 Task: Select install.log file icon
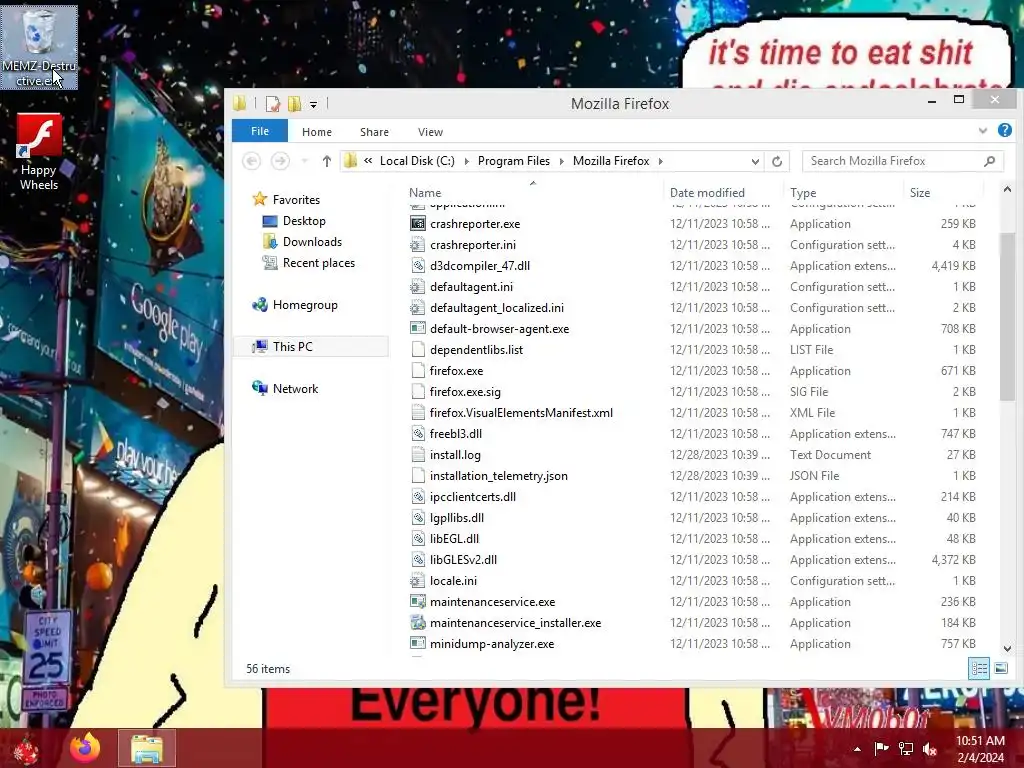418,455
